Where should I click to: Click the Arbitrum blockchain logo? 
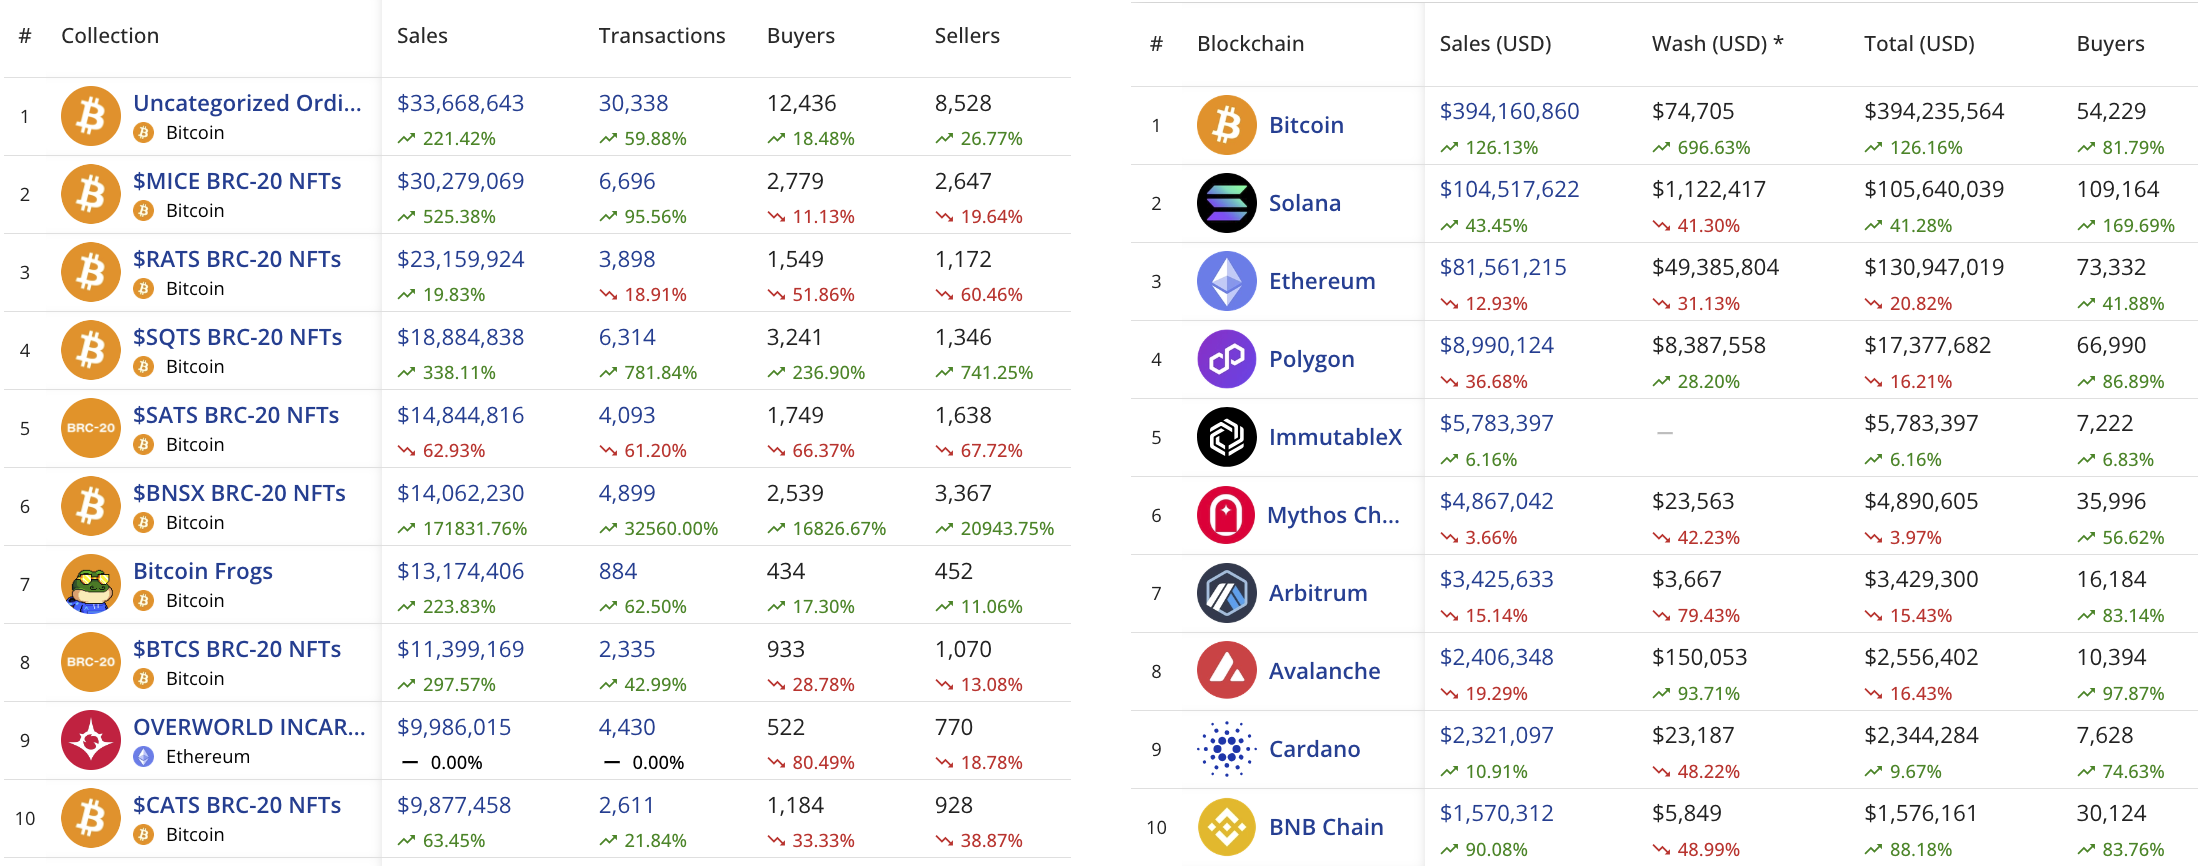click(1226, 593)
